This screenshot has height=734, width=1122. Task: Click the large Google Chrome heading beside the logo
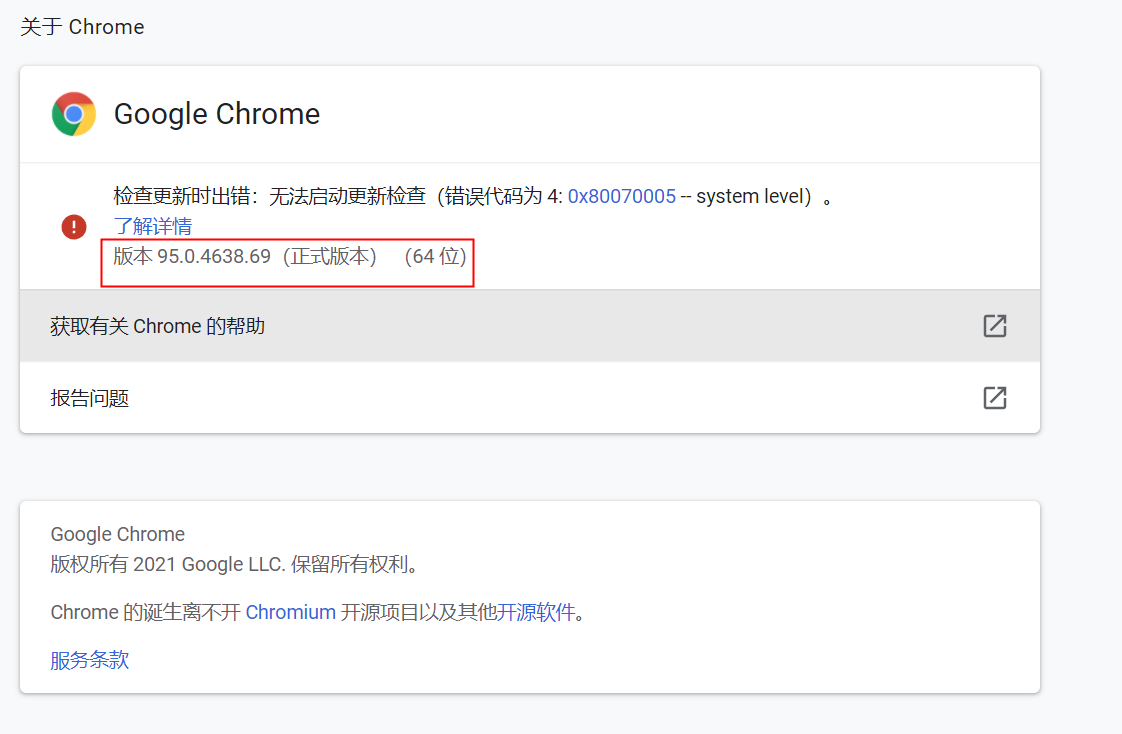pyautogui.click(x=217, y=114)
